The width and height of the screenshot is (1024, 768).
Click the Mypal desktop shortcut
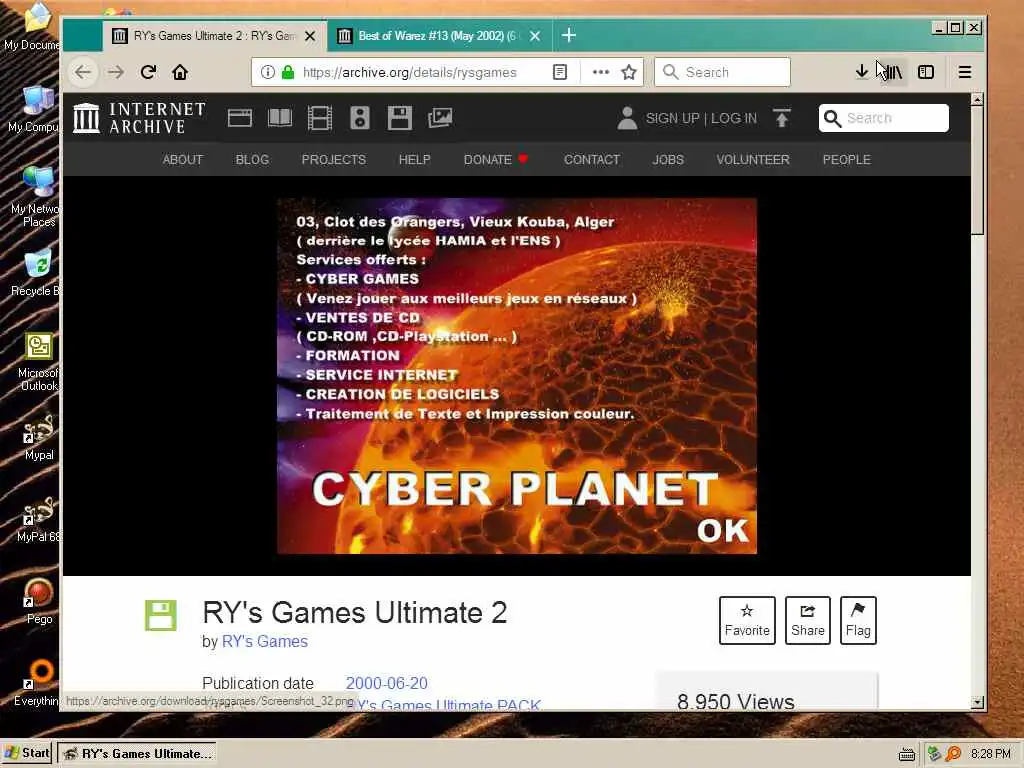39,437
